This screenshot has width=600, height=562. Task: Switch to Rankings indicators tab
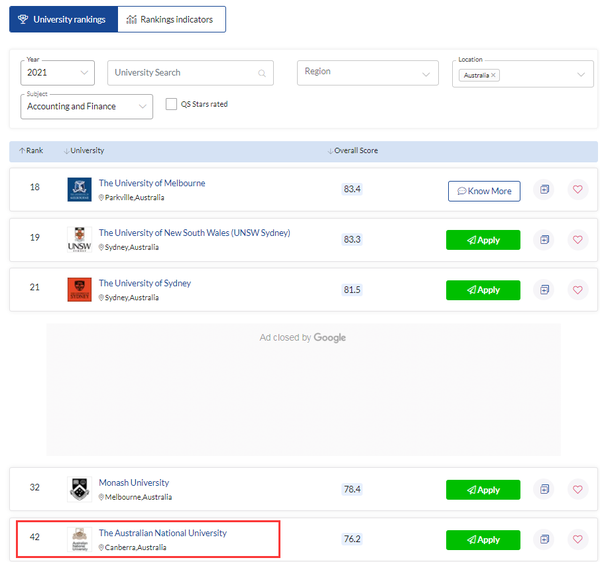pos(171,20)
